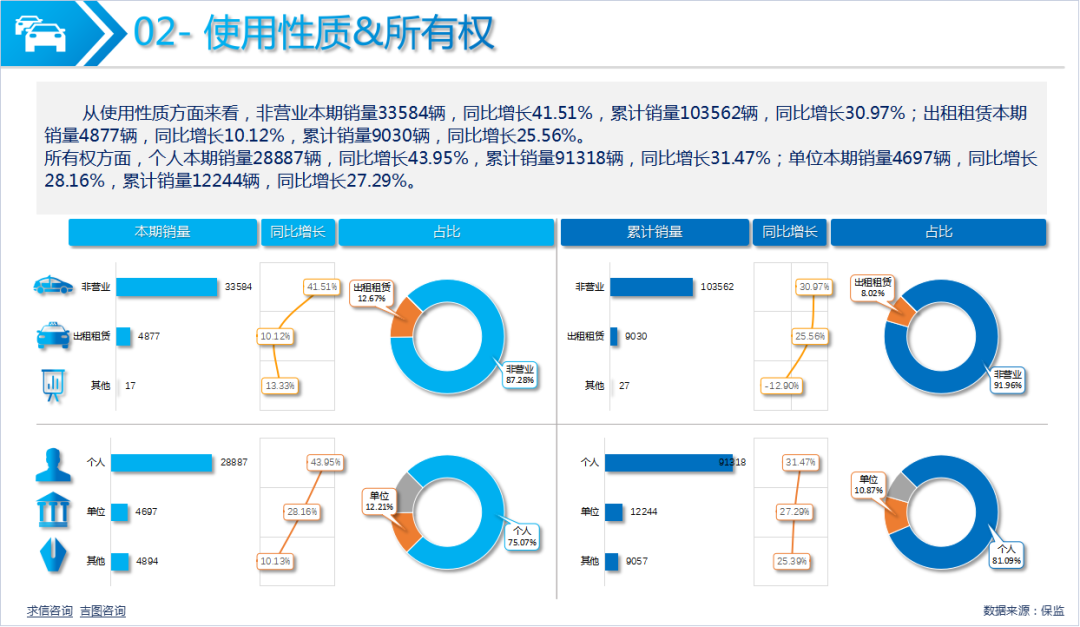
Task: Open the 吉图咨询 link
Action: tap(103, 611)
